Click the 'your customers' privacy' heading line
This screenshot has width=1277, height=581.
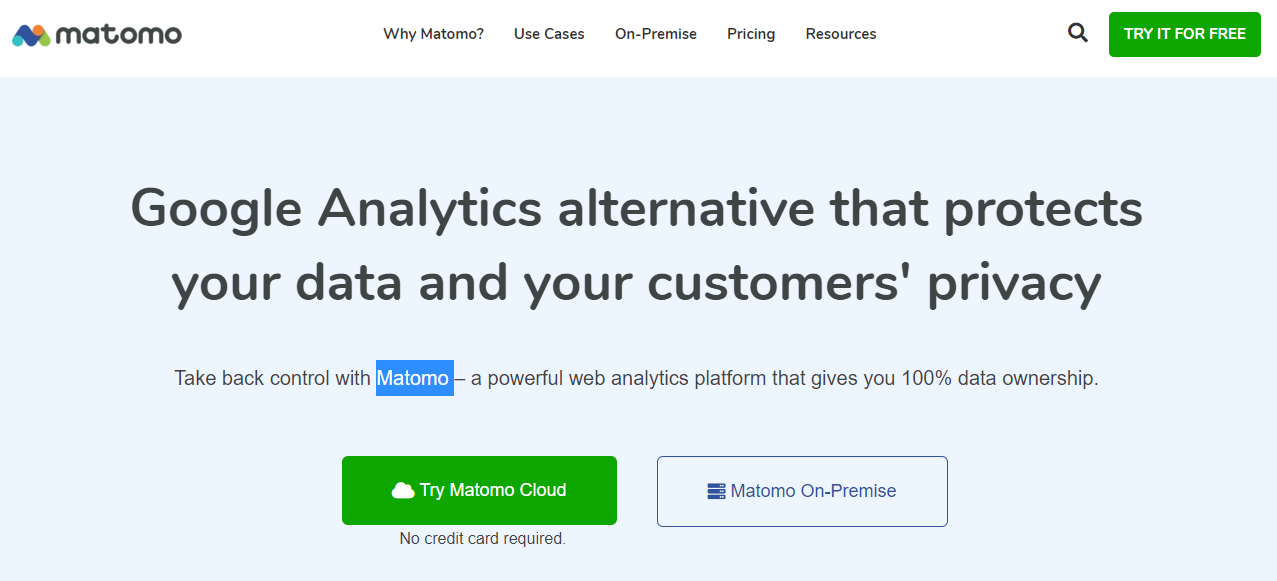(x=636, y=283)
